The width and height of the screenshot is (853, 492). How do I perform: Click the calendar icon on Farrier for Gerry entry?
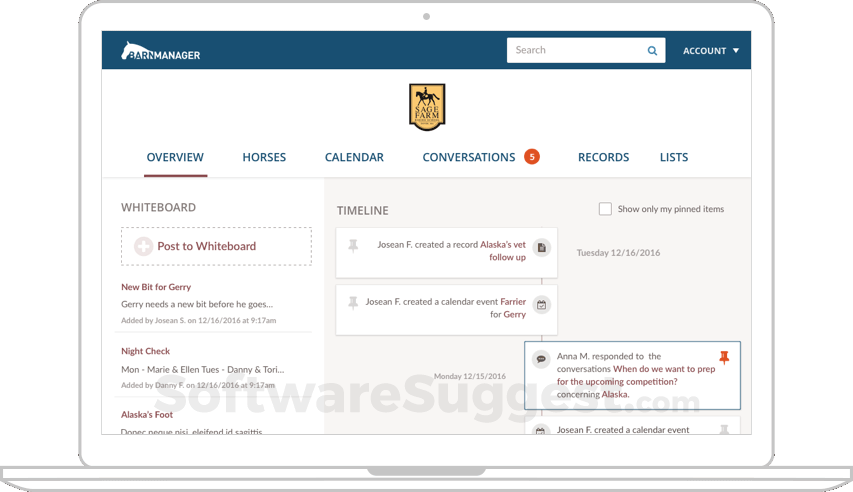[541, 305]
